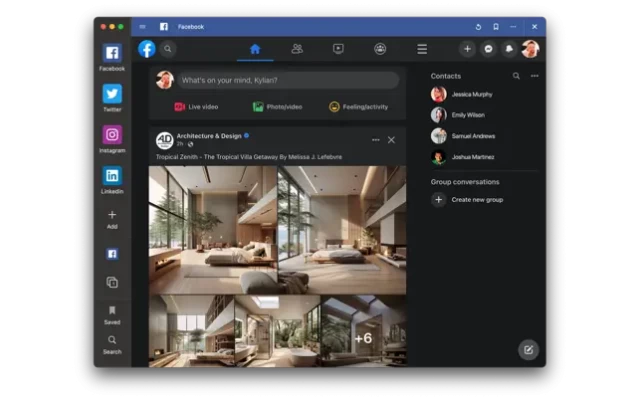Click the Live video button

[196, 107]
